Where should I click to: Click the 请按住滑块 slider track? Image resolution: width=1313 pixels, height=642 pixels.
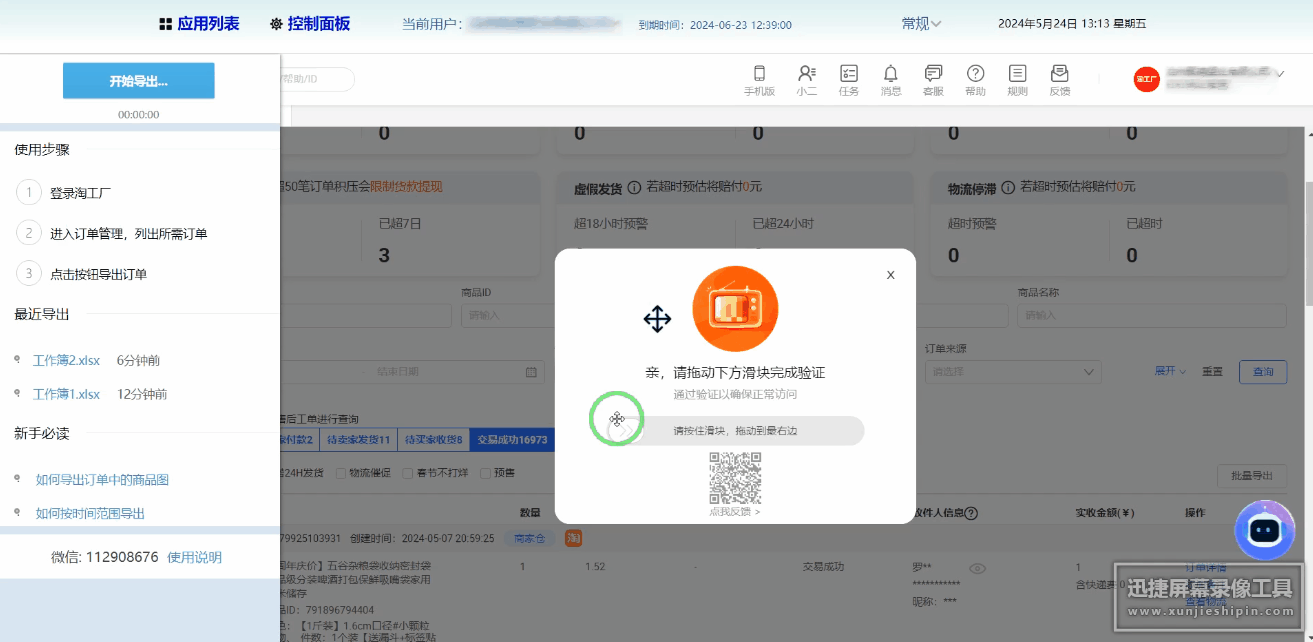point(735,431)
